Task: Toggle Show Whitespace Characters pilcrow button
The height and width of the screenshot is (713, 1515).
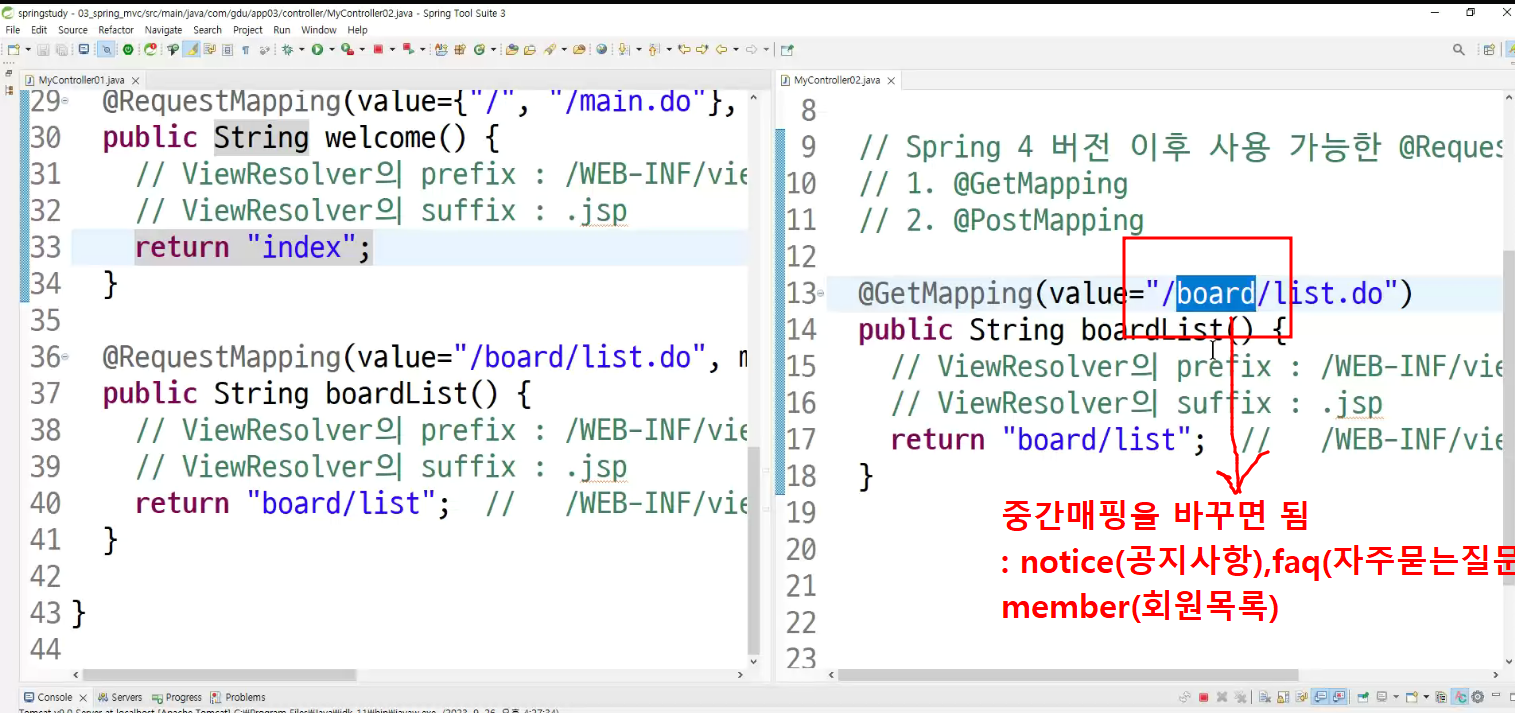Action: click(245, 49)
